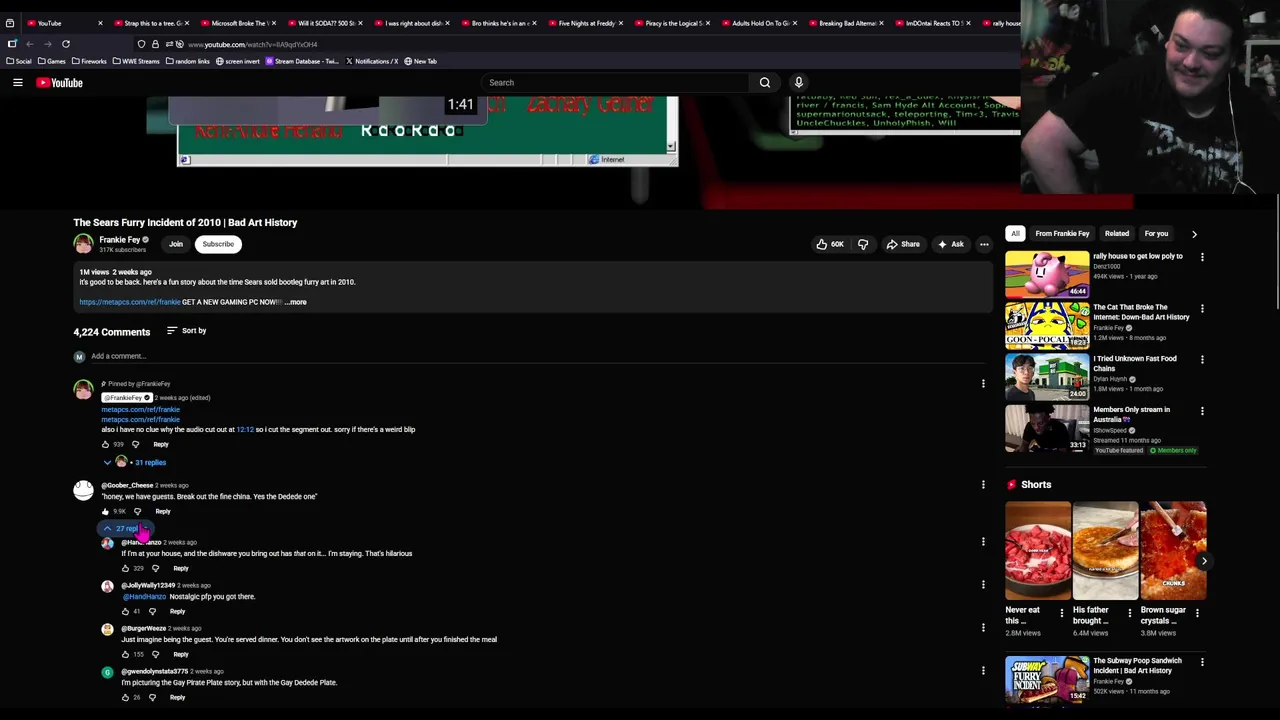
Task: Open the metapcs.com/ref/frankie description link
Action: (130, 302)
